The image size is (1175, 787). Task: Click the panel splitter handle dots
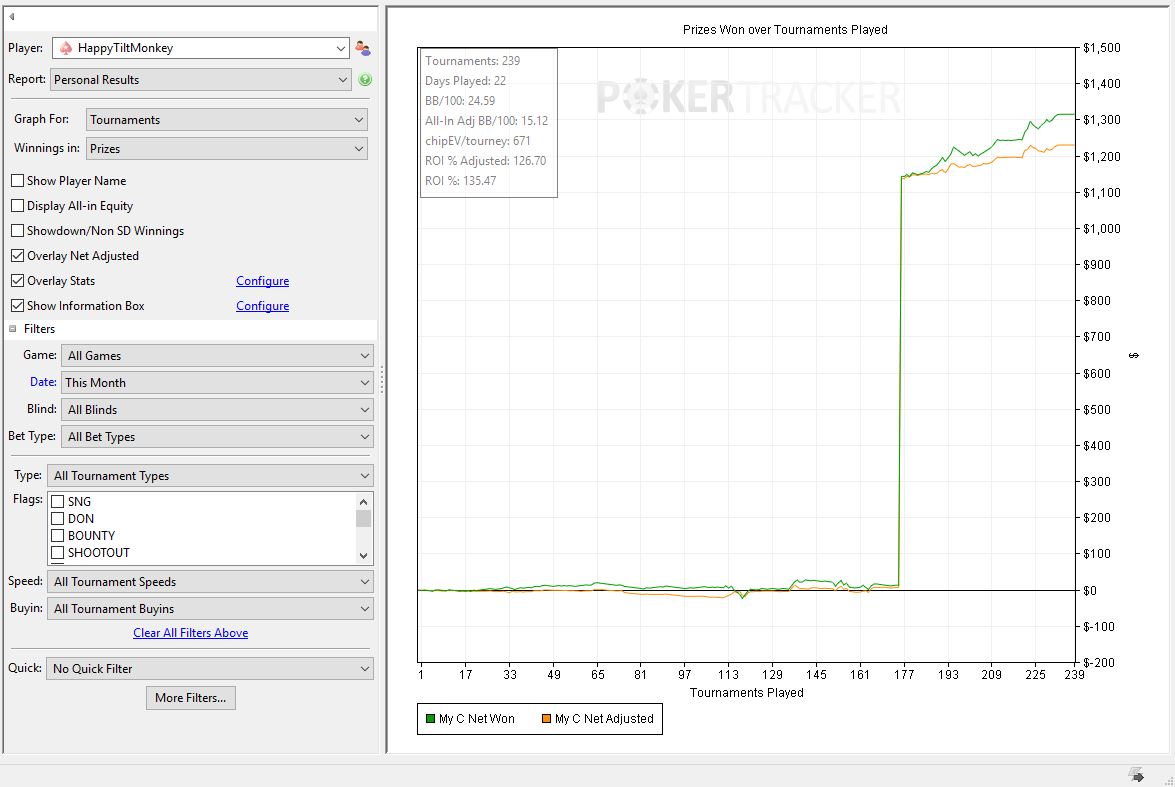(x=381, y=379)
